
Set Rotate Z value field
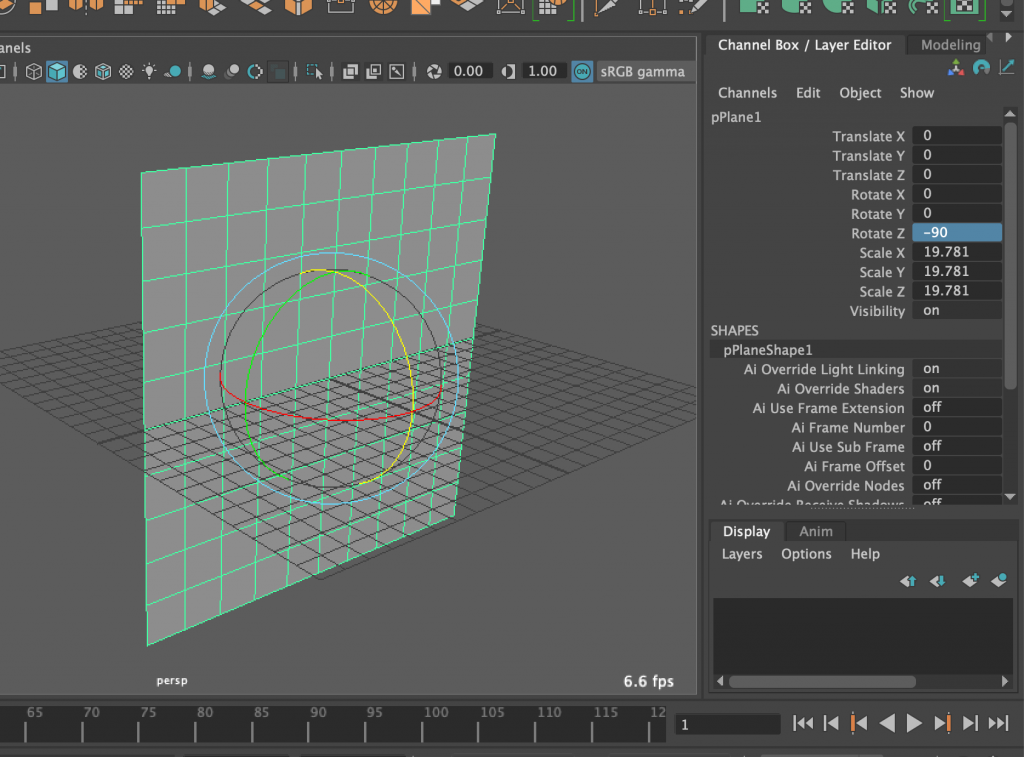pos(955,232)
